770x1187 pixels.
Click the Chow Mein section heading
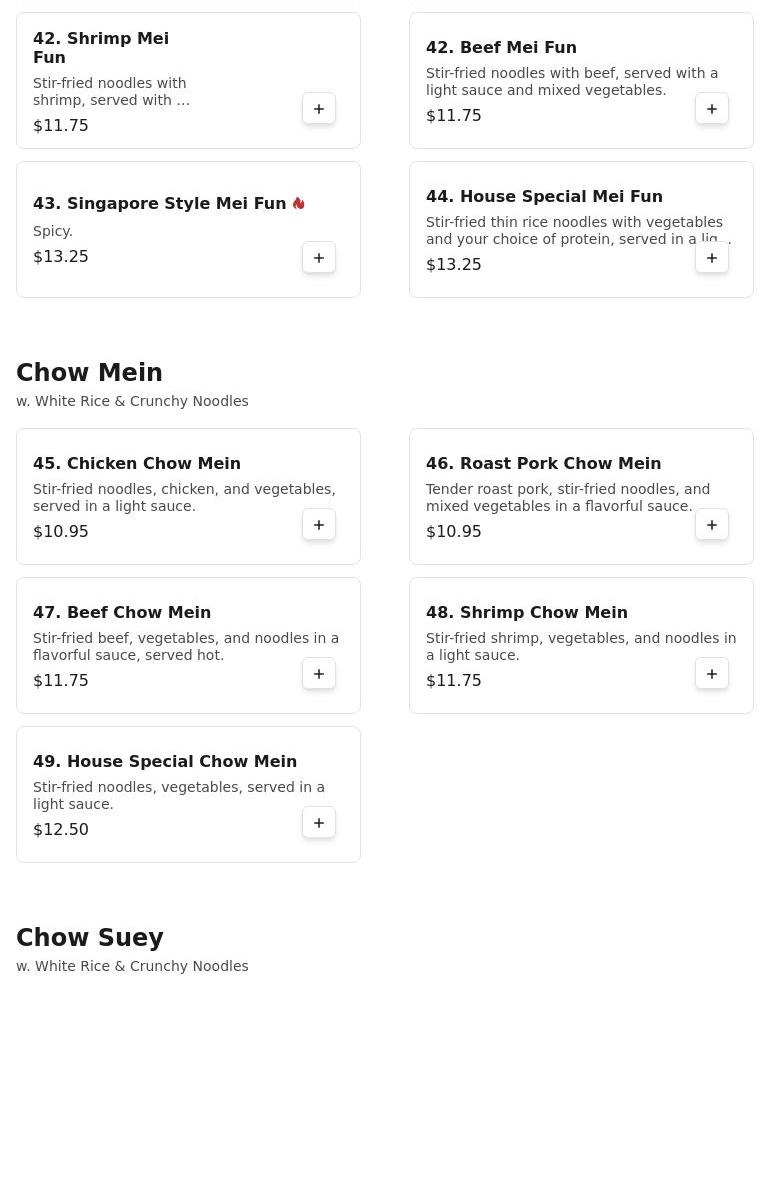[x=89, y=373]
